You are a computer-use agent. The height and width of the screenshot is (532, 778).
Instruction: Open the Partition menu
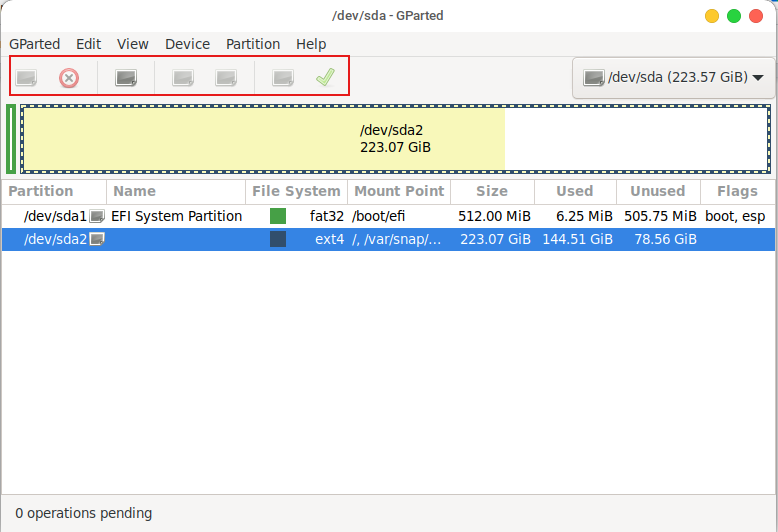point(253,44)
